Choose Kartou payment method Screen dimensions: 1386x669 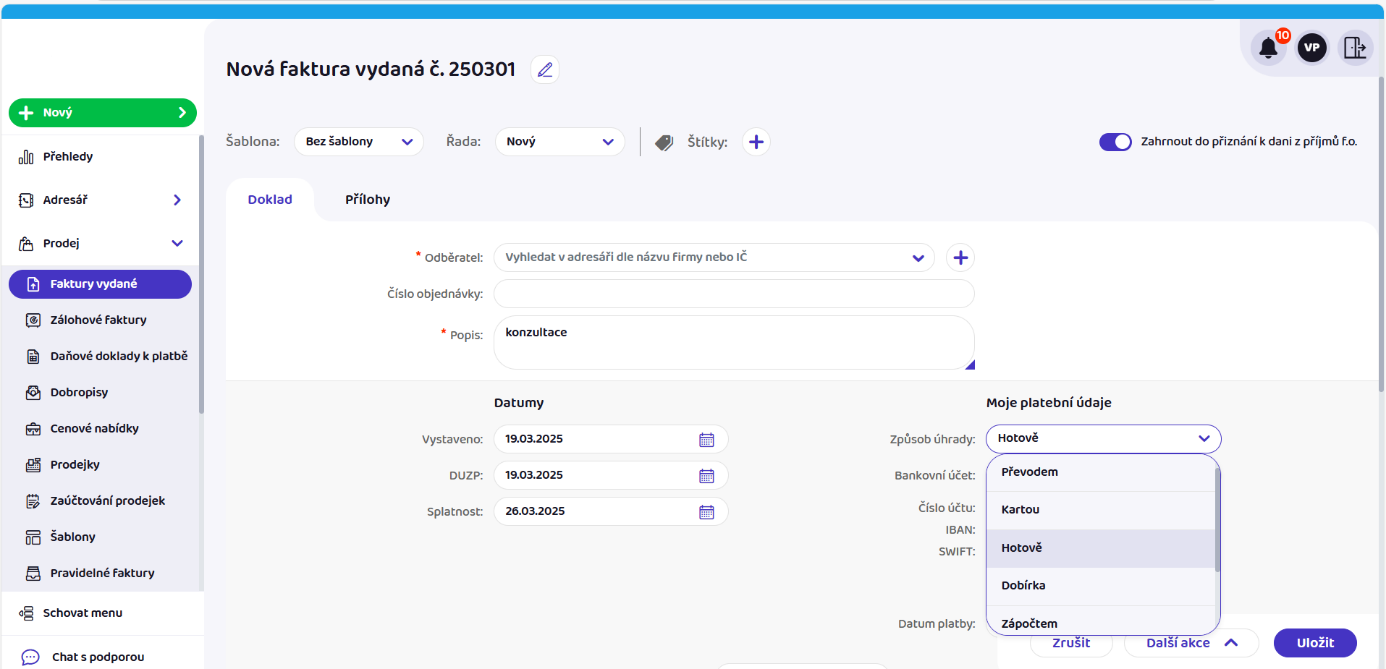click(x=1101, y=510)
